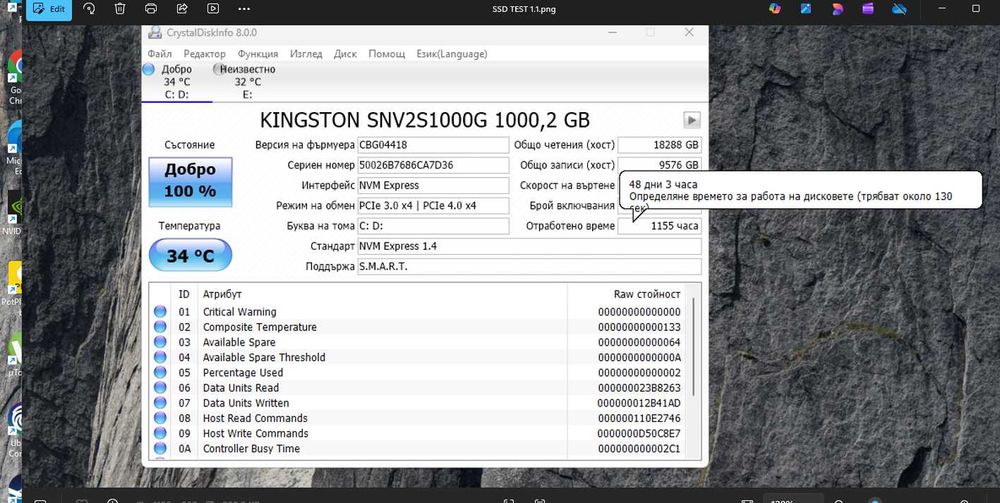Click the gray status orb for disk E:
The height and width of the screenshot is (503, 1000).
pos(219,69)
